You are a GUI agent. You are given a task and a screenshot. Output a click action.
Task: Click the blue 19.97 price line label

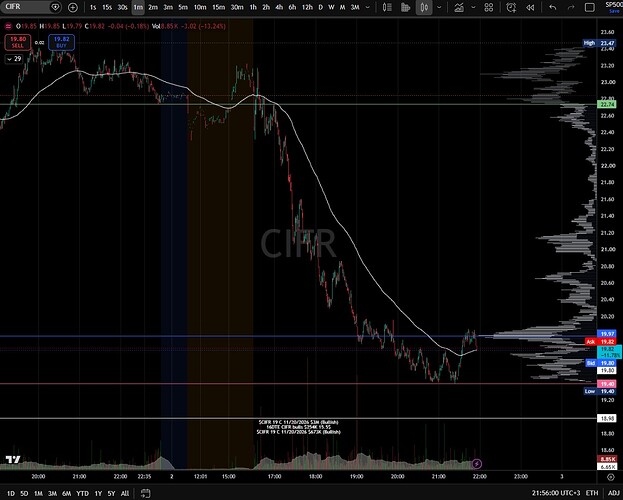click(x=607, y=334)
